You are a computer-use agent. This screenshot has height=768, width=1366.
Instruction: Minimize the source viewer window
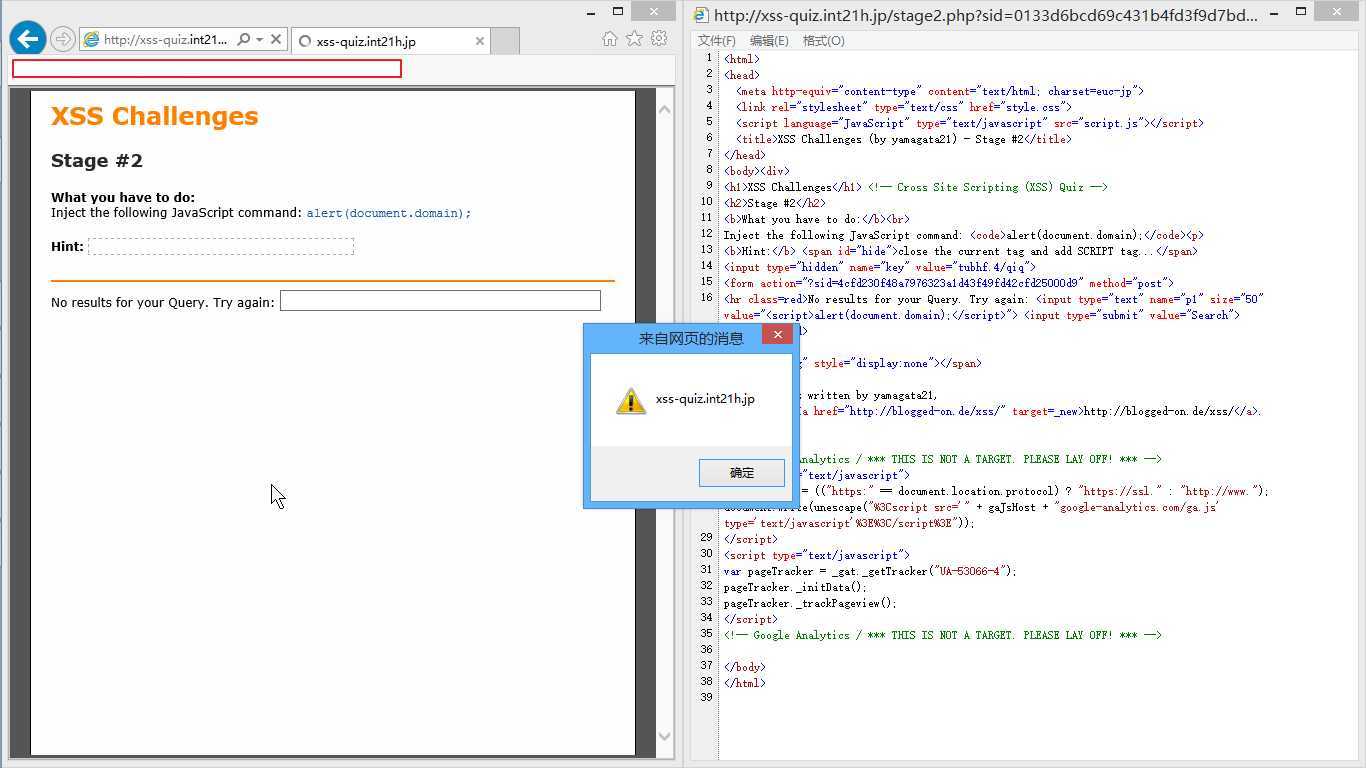[1274, 12]
